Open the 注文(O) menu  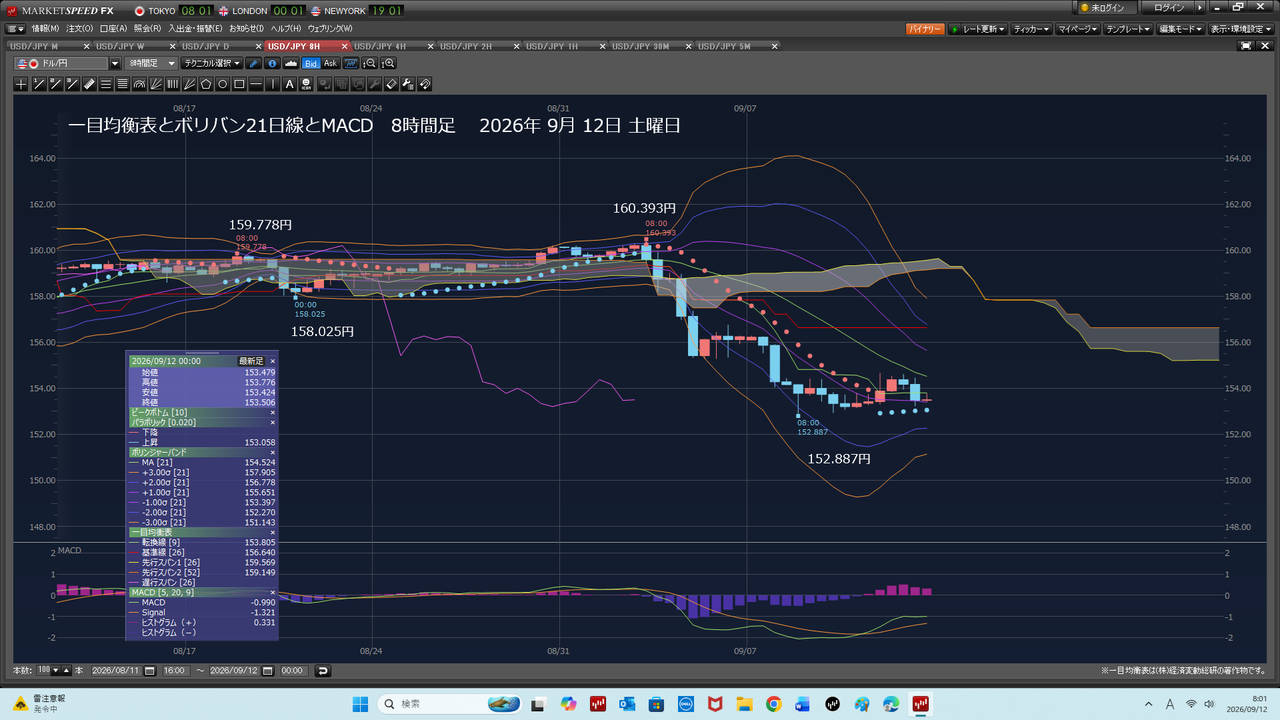point(79,28)
